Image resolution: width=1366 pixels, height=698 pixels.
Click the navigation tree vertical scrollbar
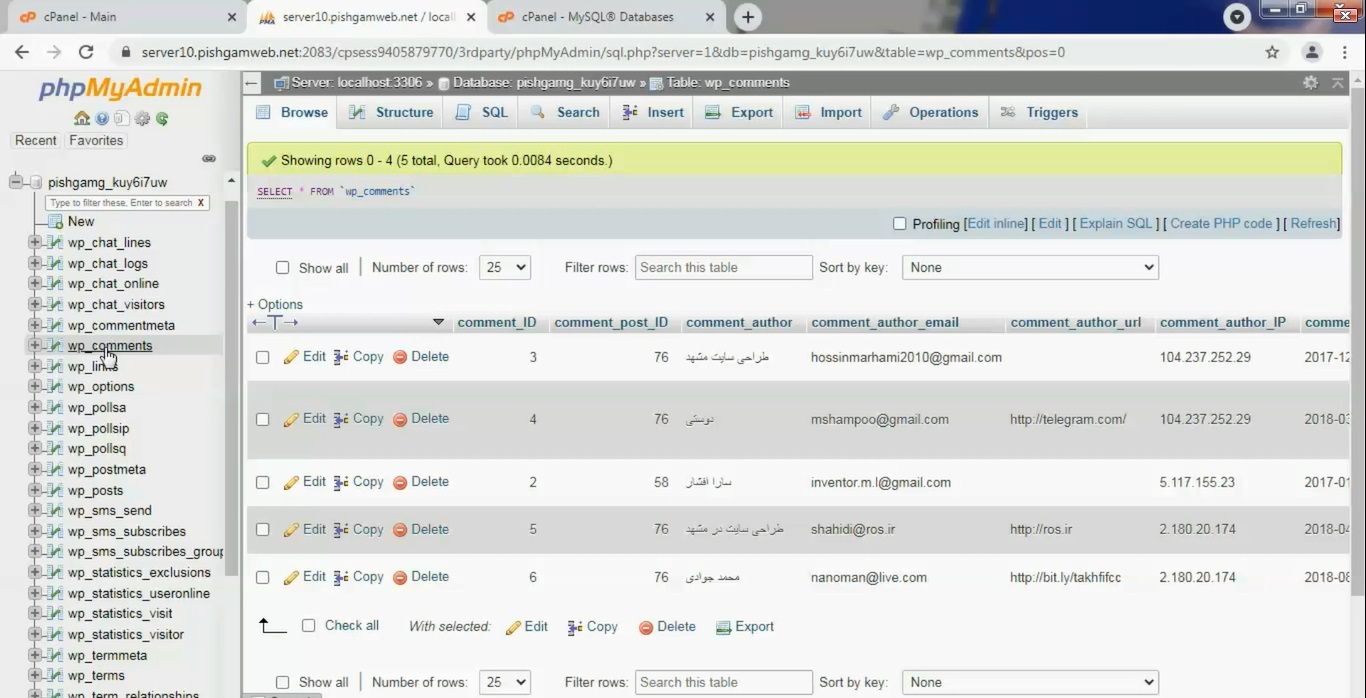232,390
